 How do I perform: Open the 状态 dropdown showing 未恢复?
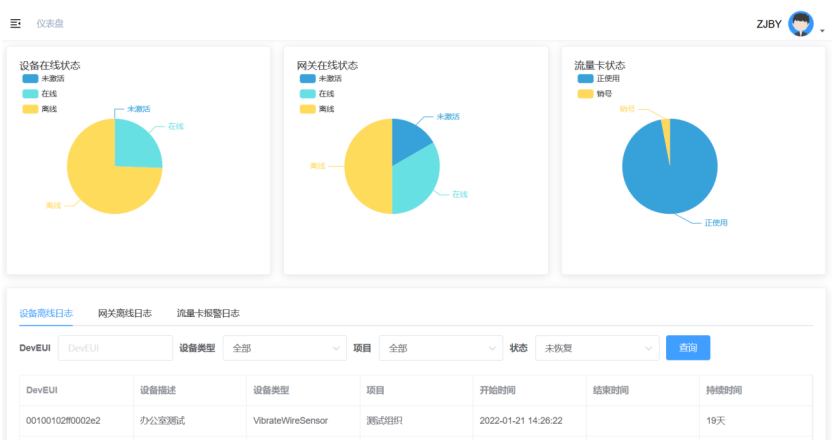[x=597, y=348]
